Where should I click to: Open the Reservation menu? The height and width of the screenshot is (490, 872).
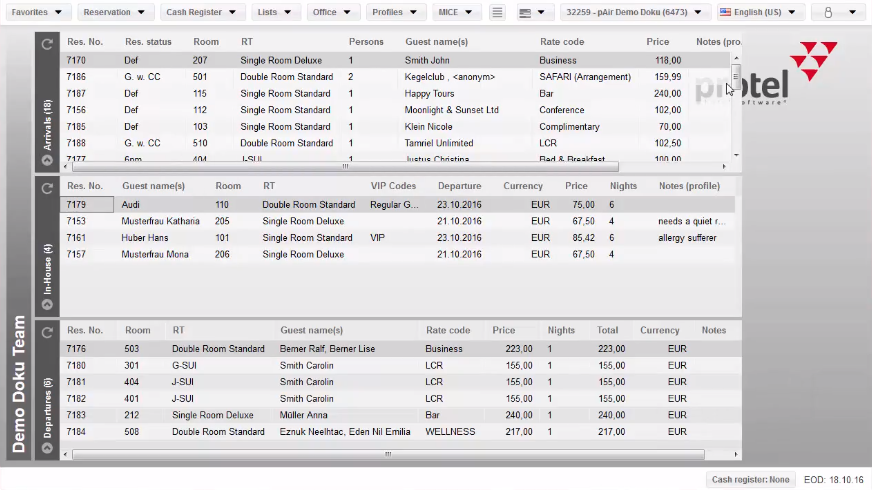coord(114,12)
